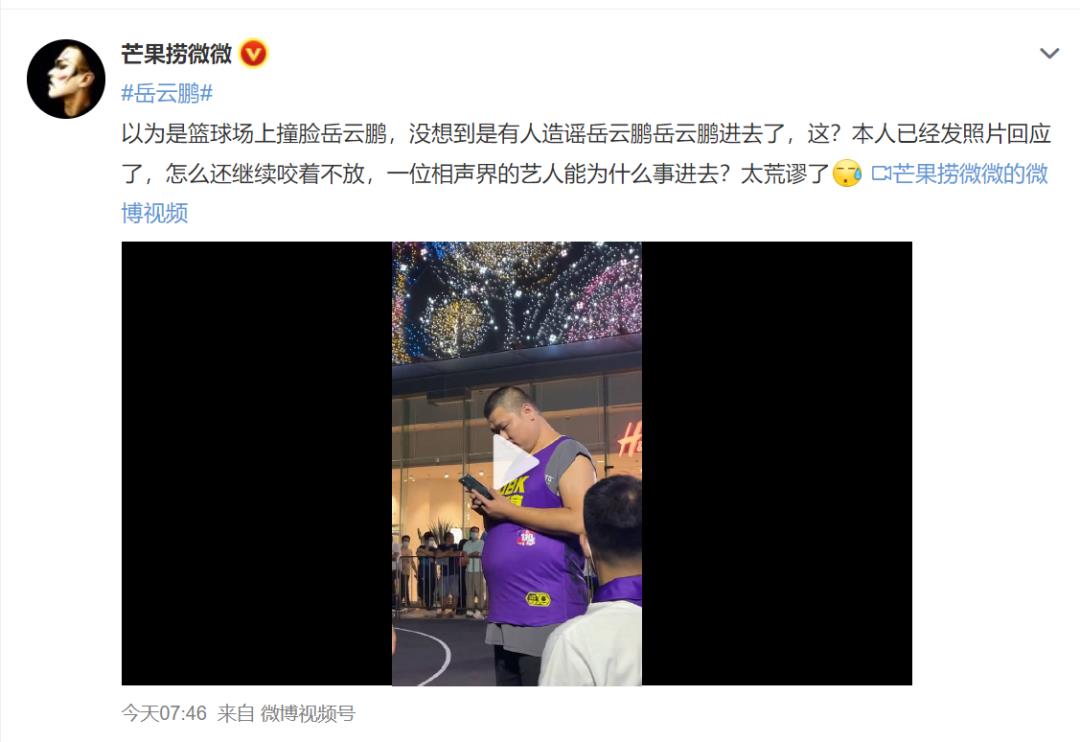
Task: Open the 芒果捞微微的微 video link text
Action: 970,173
